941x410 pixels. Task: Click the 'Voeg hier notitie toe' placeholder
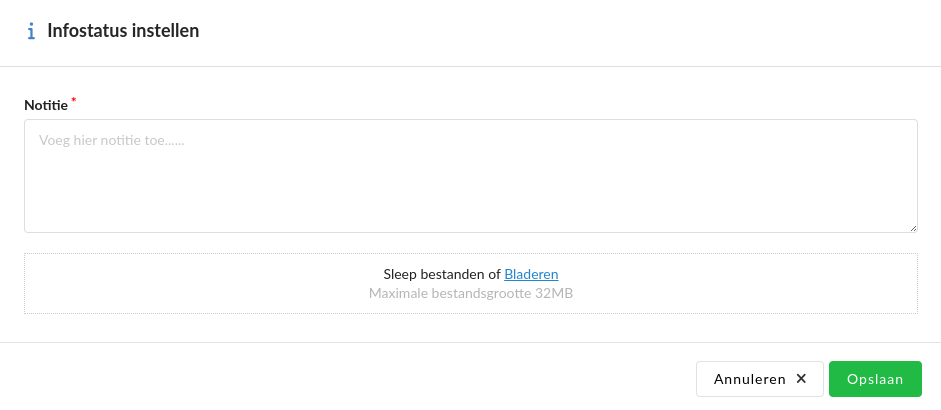coord(112,141)
